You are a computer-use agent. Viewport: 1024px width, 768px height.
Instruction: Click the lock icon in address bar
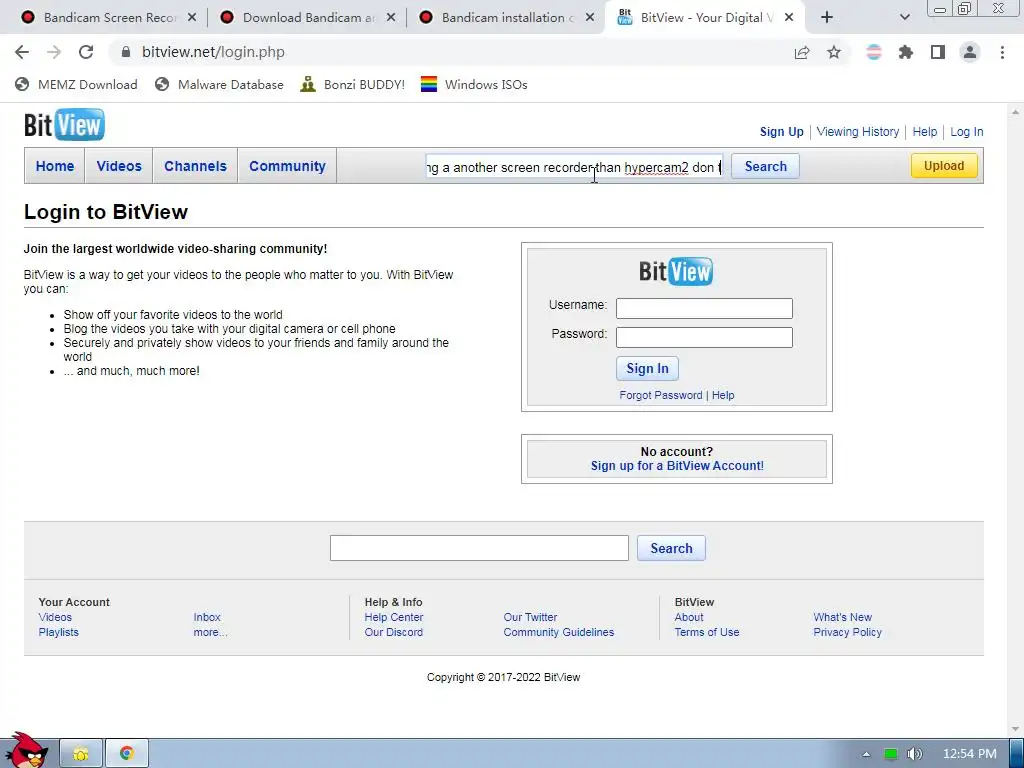[x=126, y=52]
